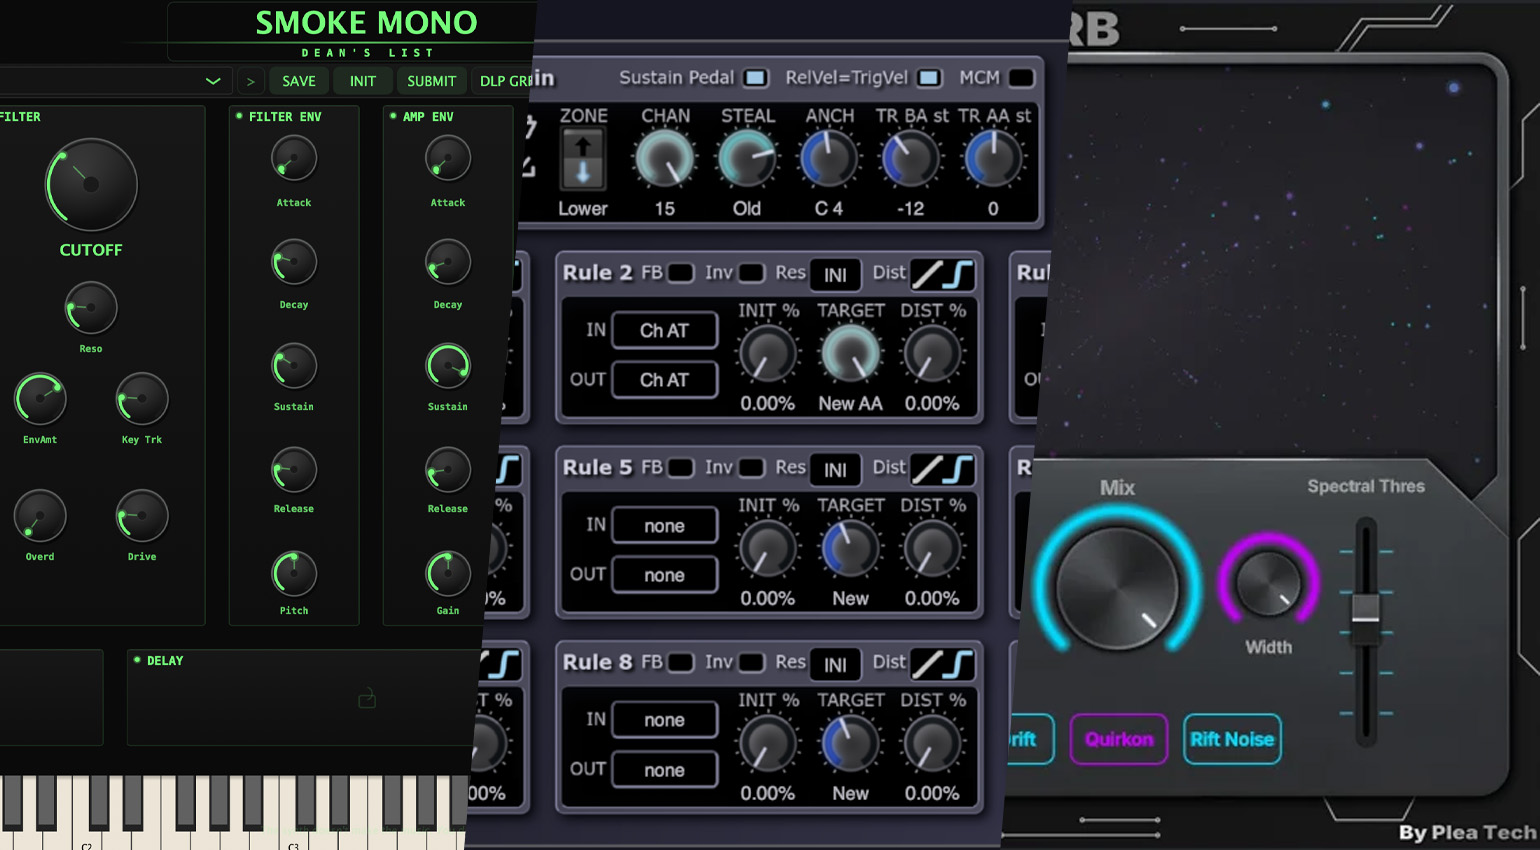Open the OUT none selector on Rule 8
The image size is (1540, 850).
[x=664, y=769]
